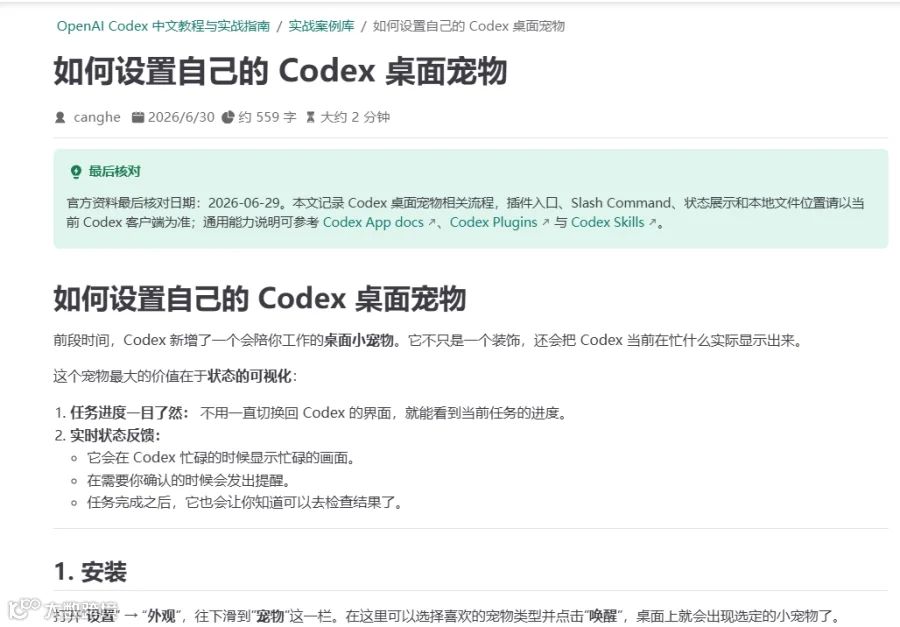Open the OpenAI Codex 中文教程与实战指南 breadcrumb link
900x627 pixels.
click(163, 26)
